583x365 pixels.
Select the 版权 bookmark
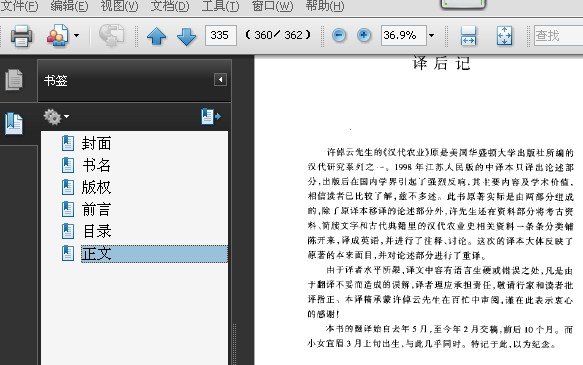point(97,187)
